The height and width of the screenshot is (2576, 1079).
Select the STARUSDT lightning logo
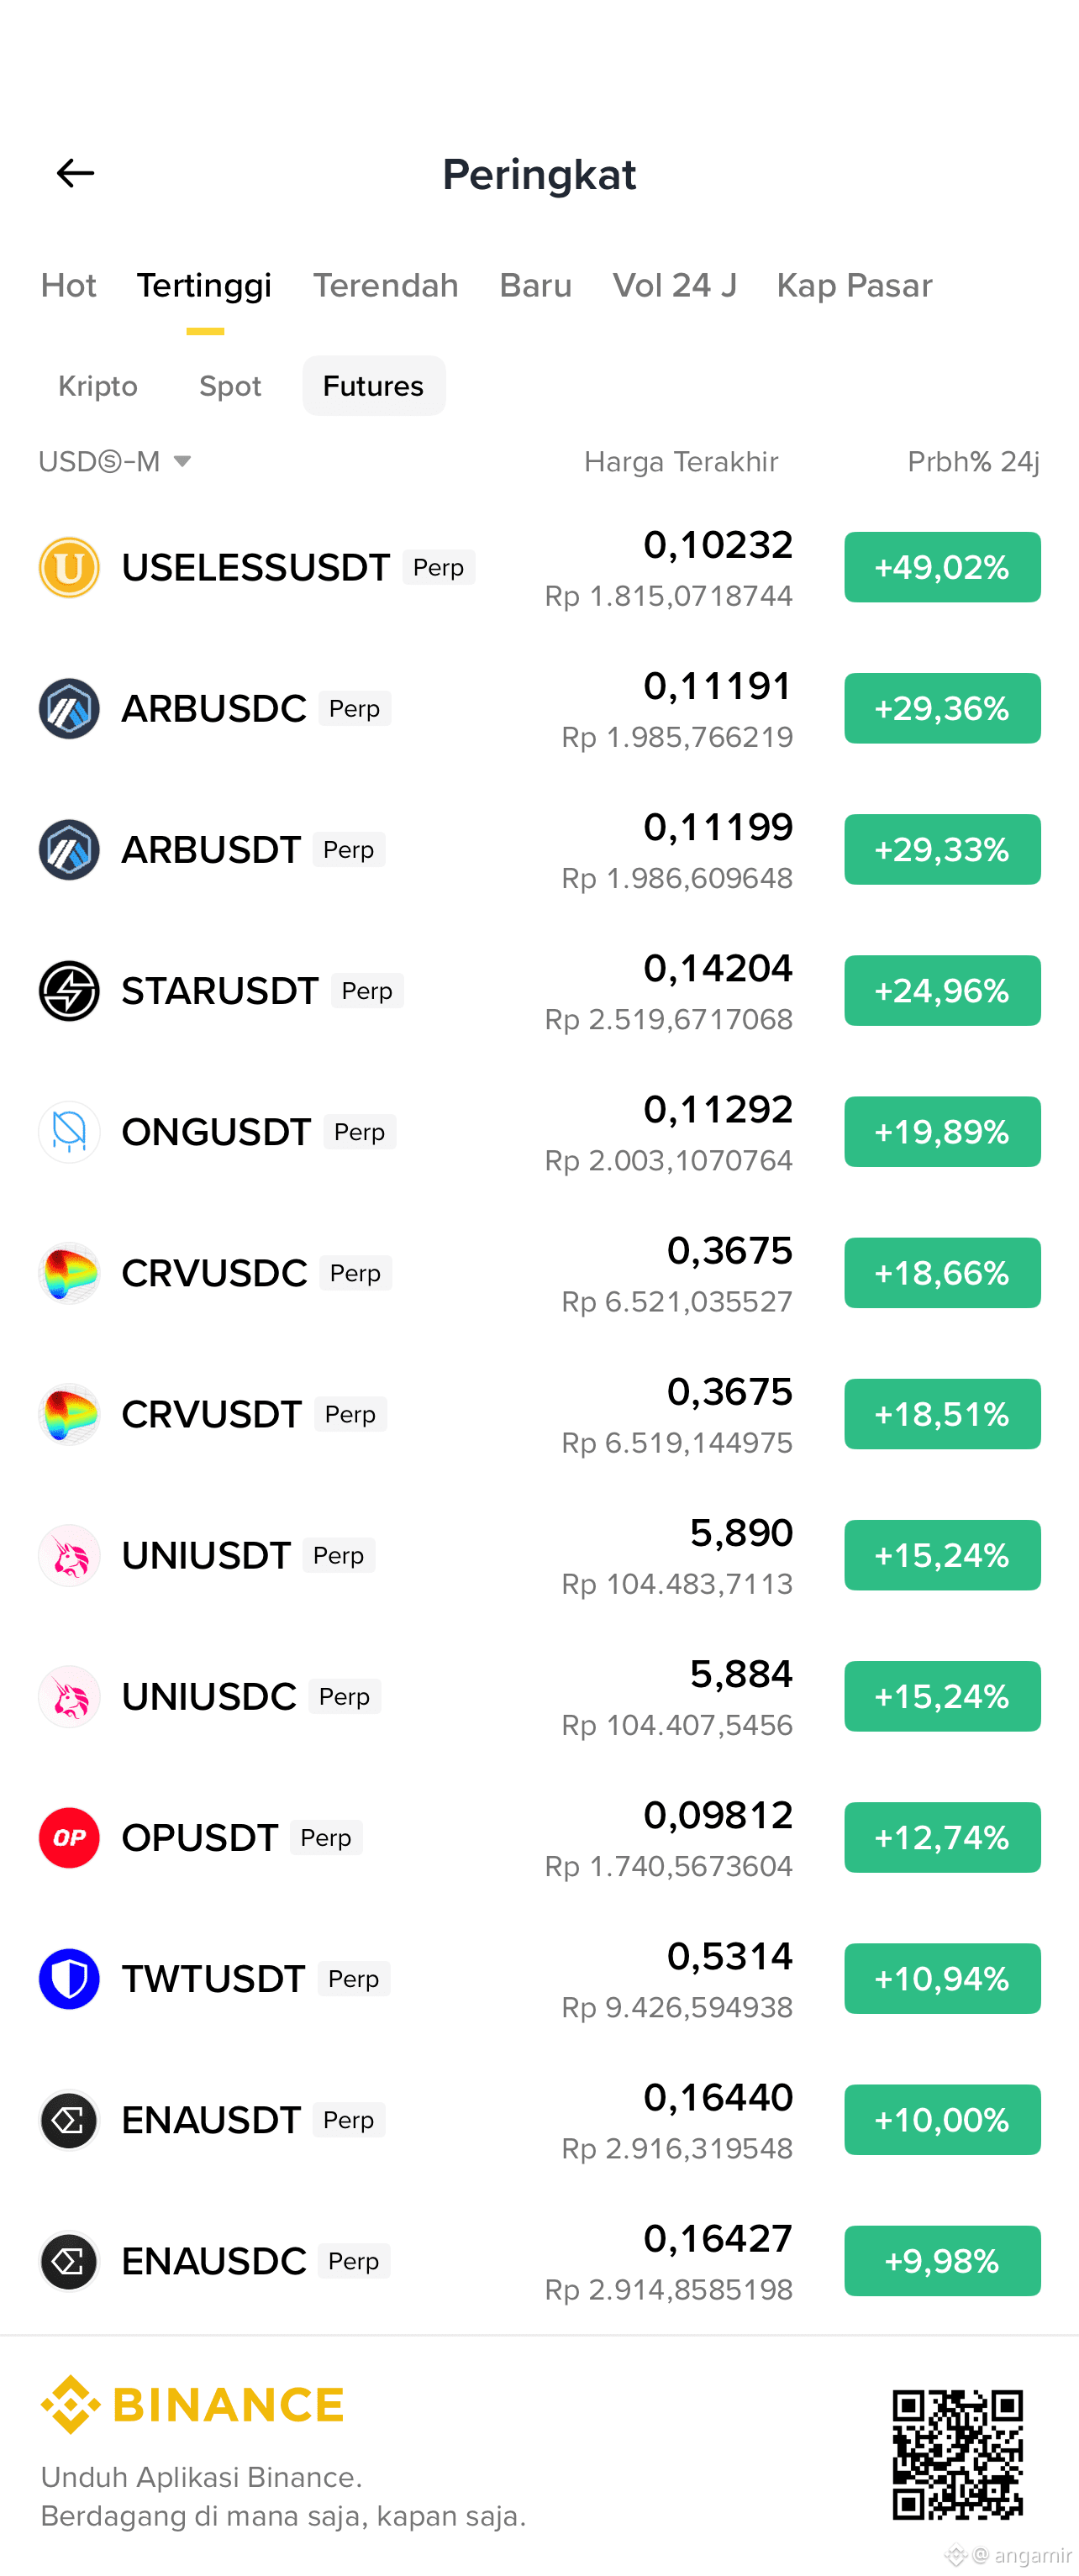click(69, 990)
